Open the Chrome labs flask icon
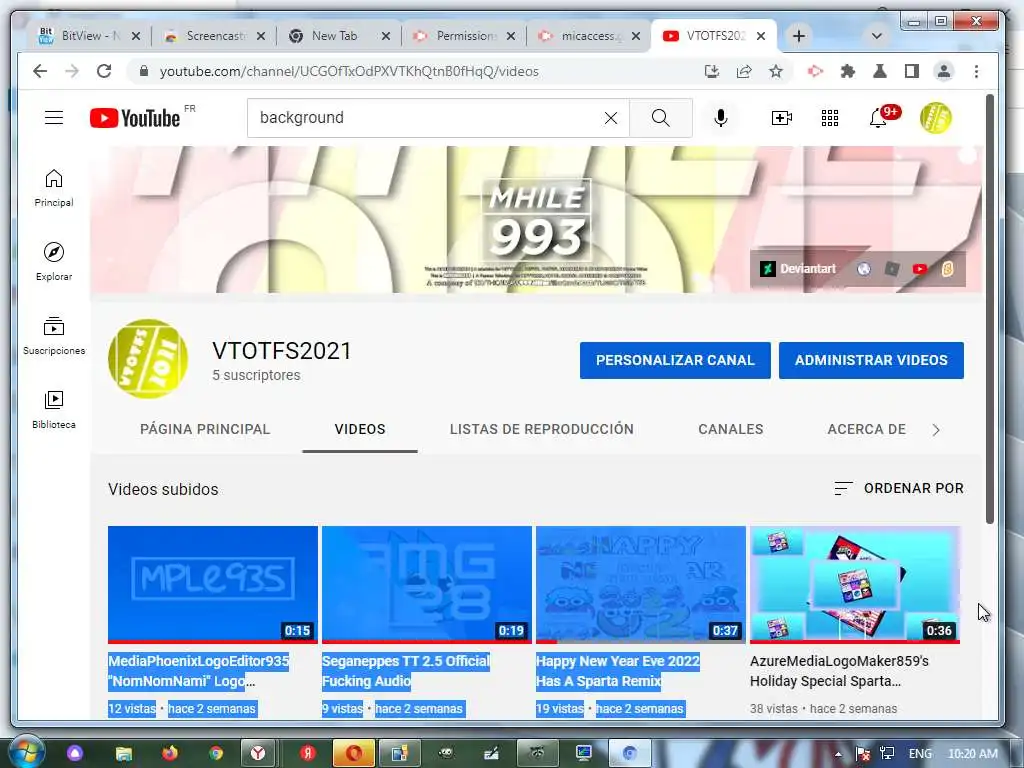Image resolution: width=1024 pixels, height=768 pixels. [880, 71]
